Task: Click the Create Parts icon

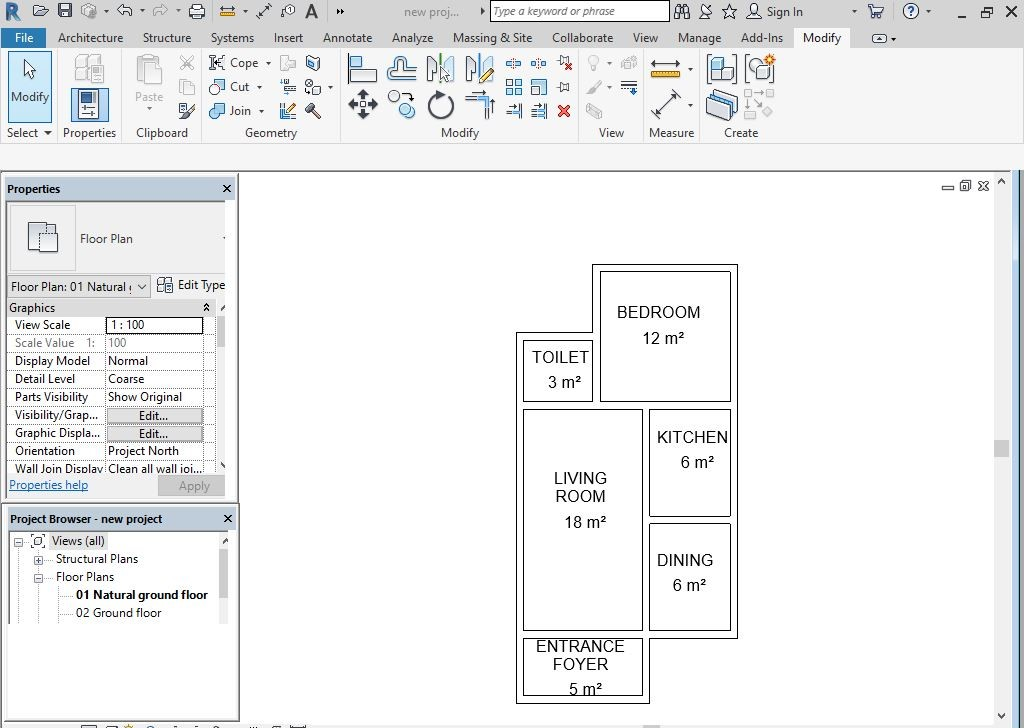Action: (722, 105)
